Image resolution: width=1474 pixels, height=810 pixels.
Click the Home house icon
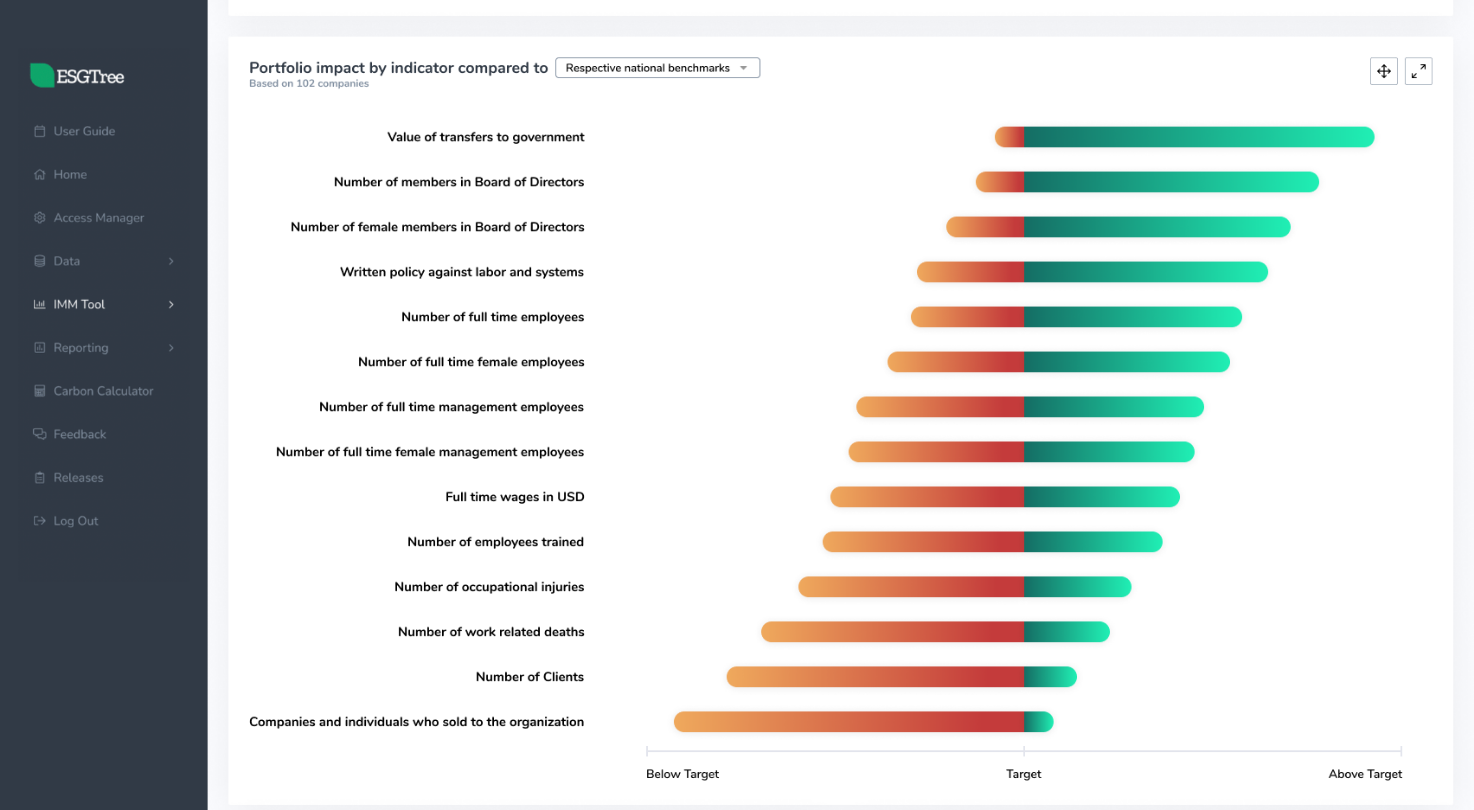click(40, 175)
